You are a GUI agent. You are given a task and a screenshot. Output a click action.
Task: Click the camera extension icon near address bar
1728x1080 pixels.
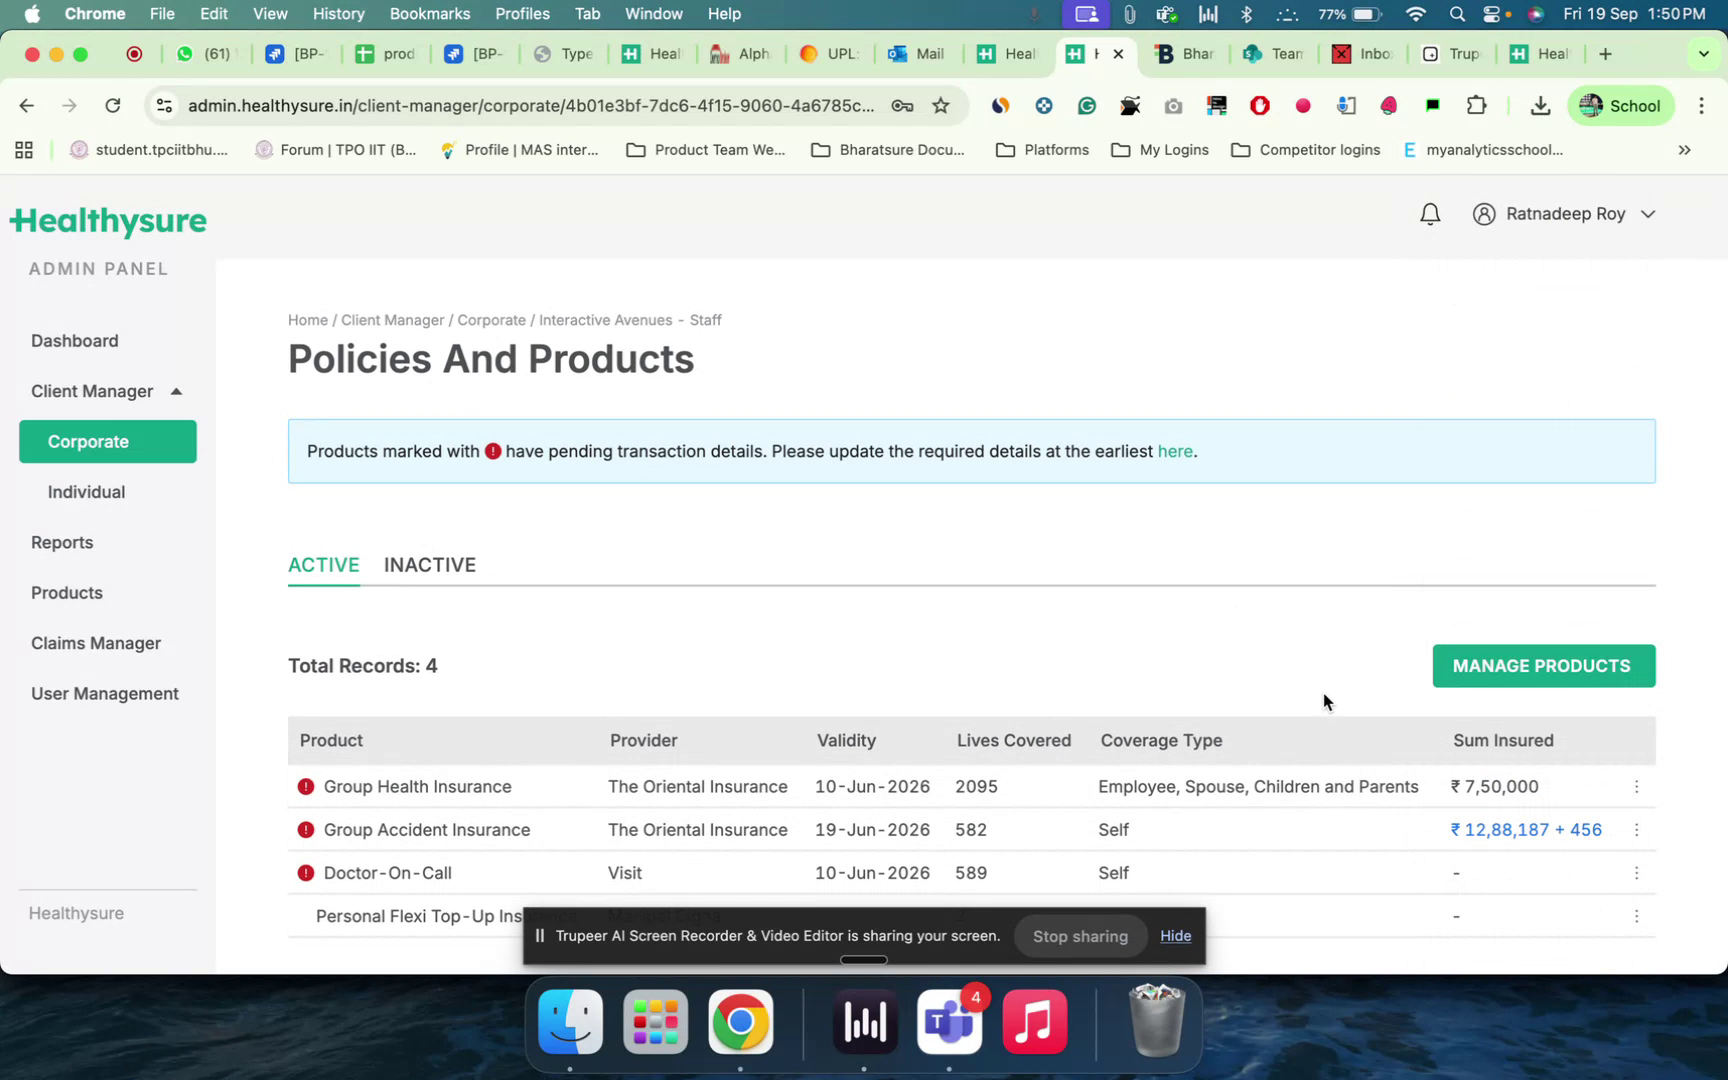1173,105
